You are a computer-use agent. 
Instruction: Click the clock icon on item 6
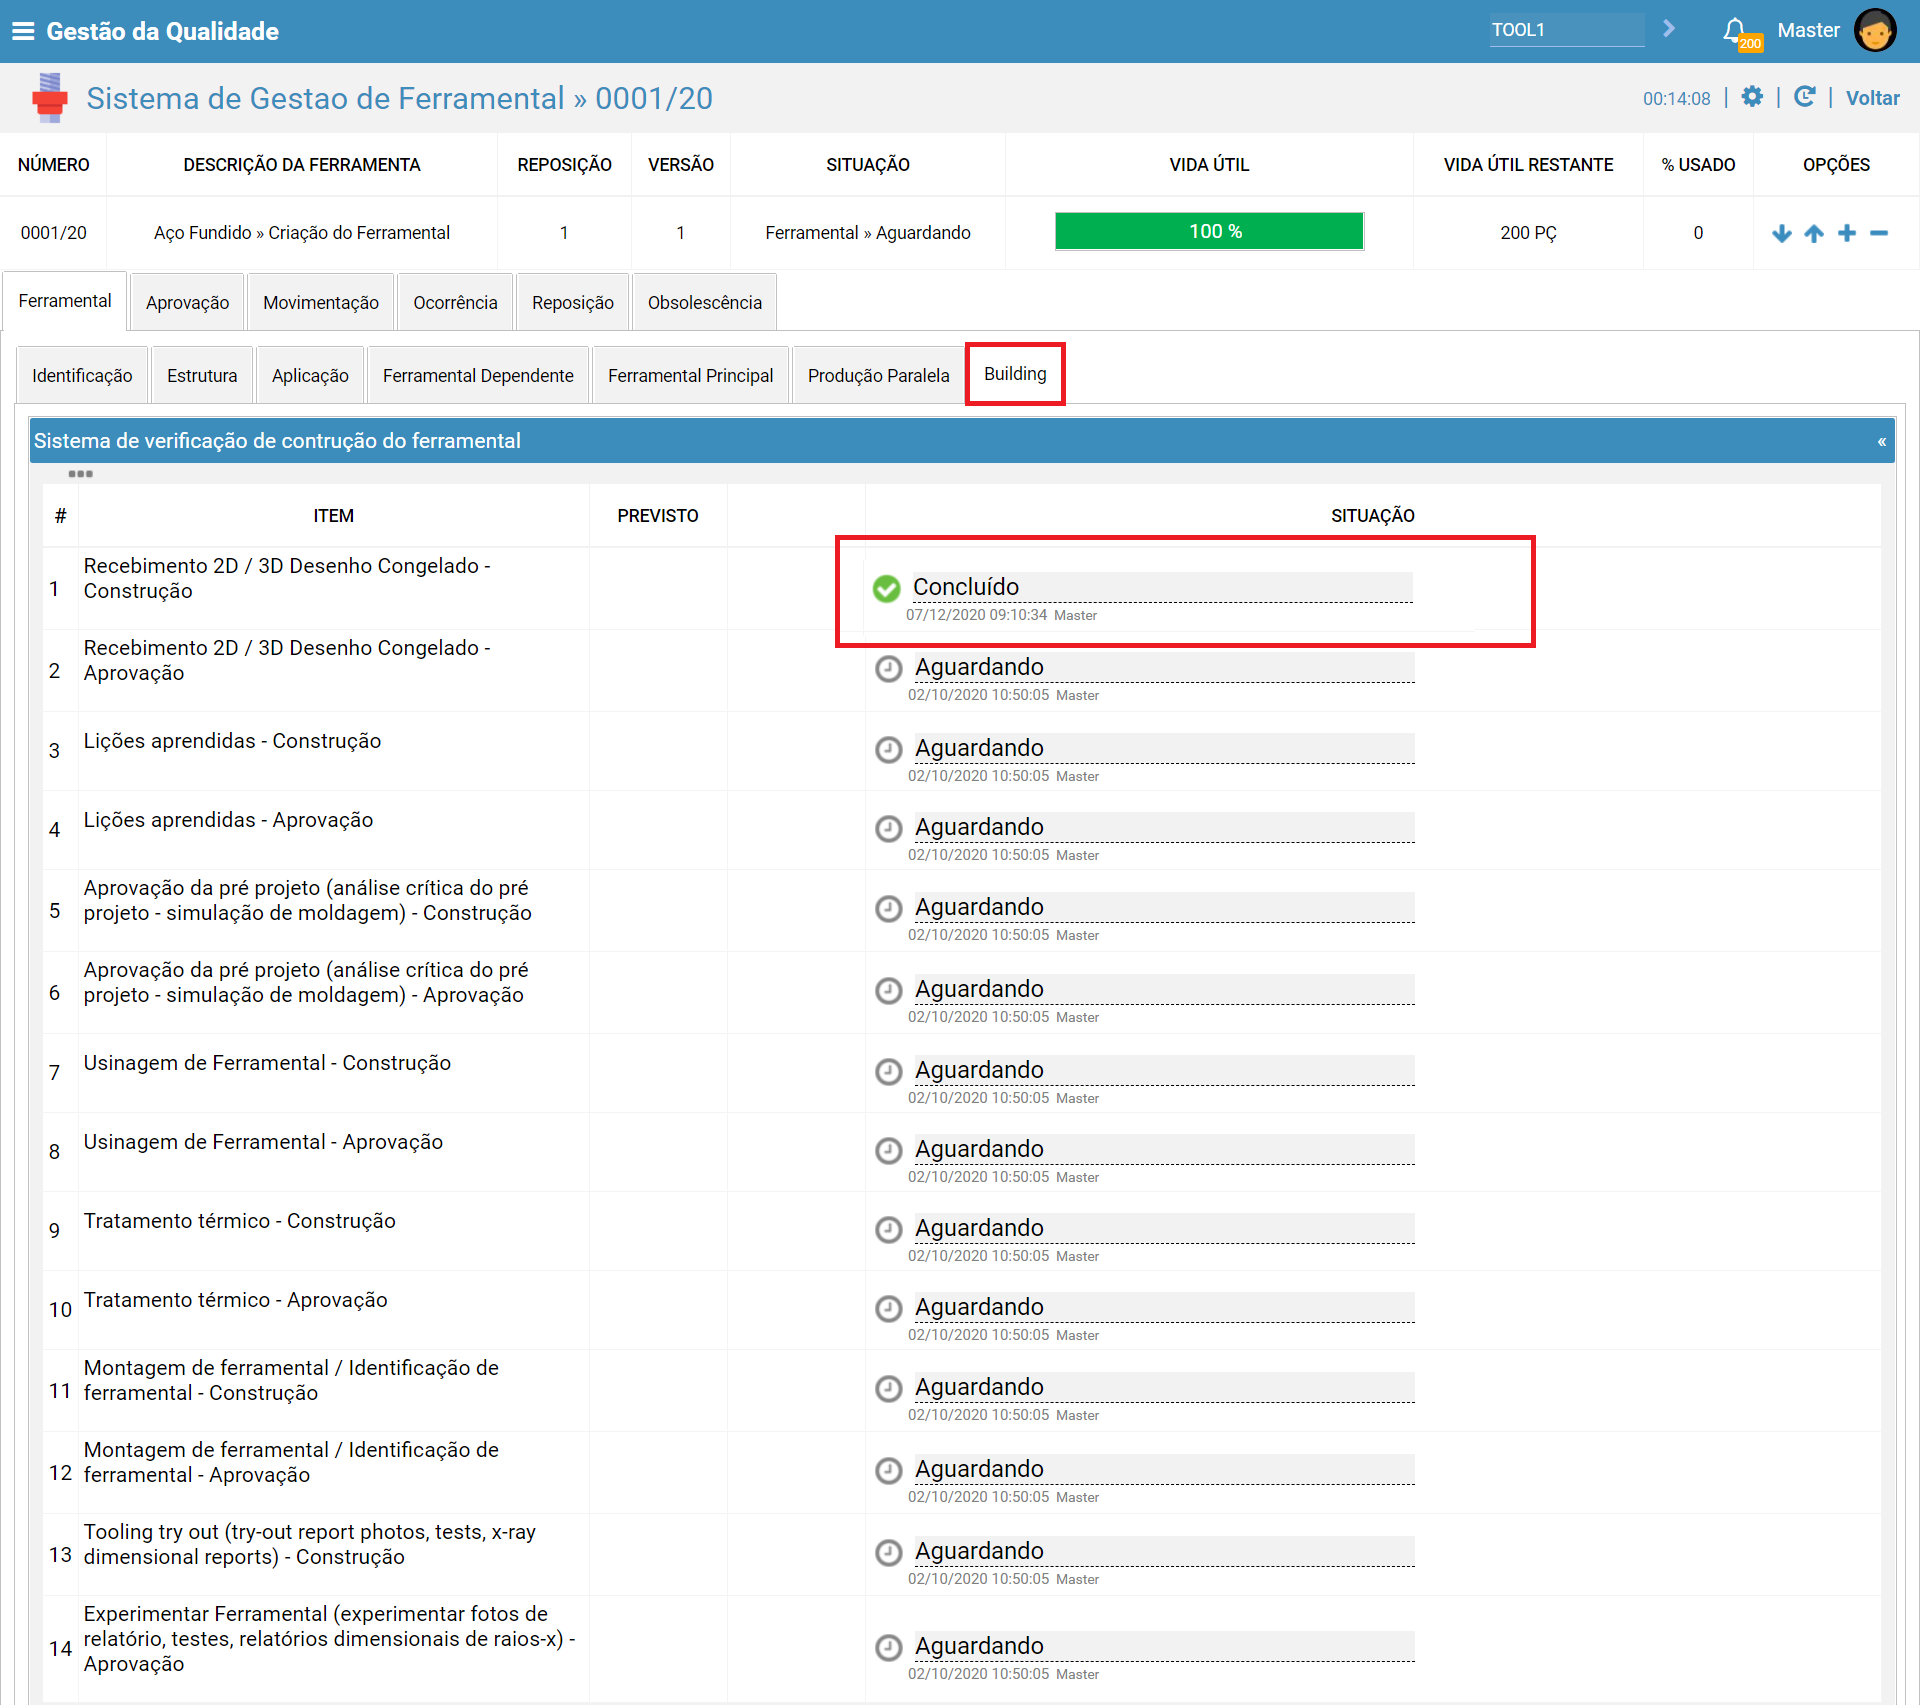point(890,991)
